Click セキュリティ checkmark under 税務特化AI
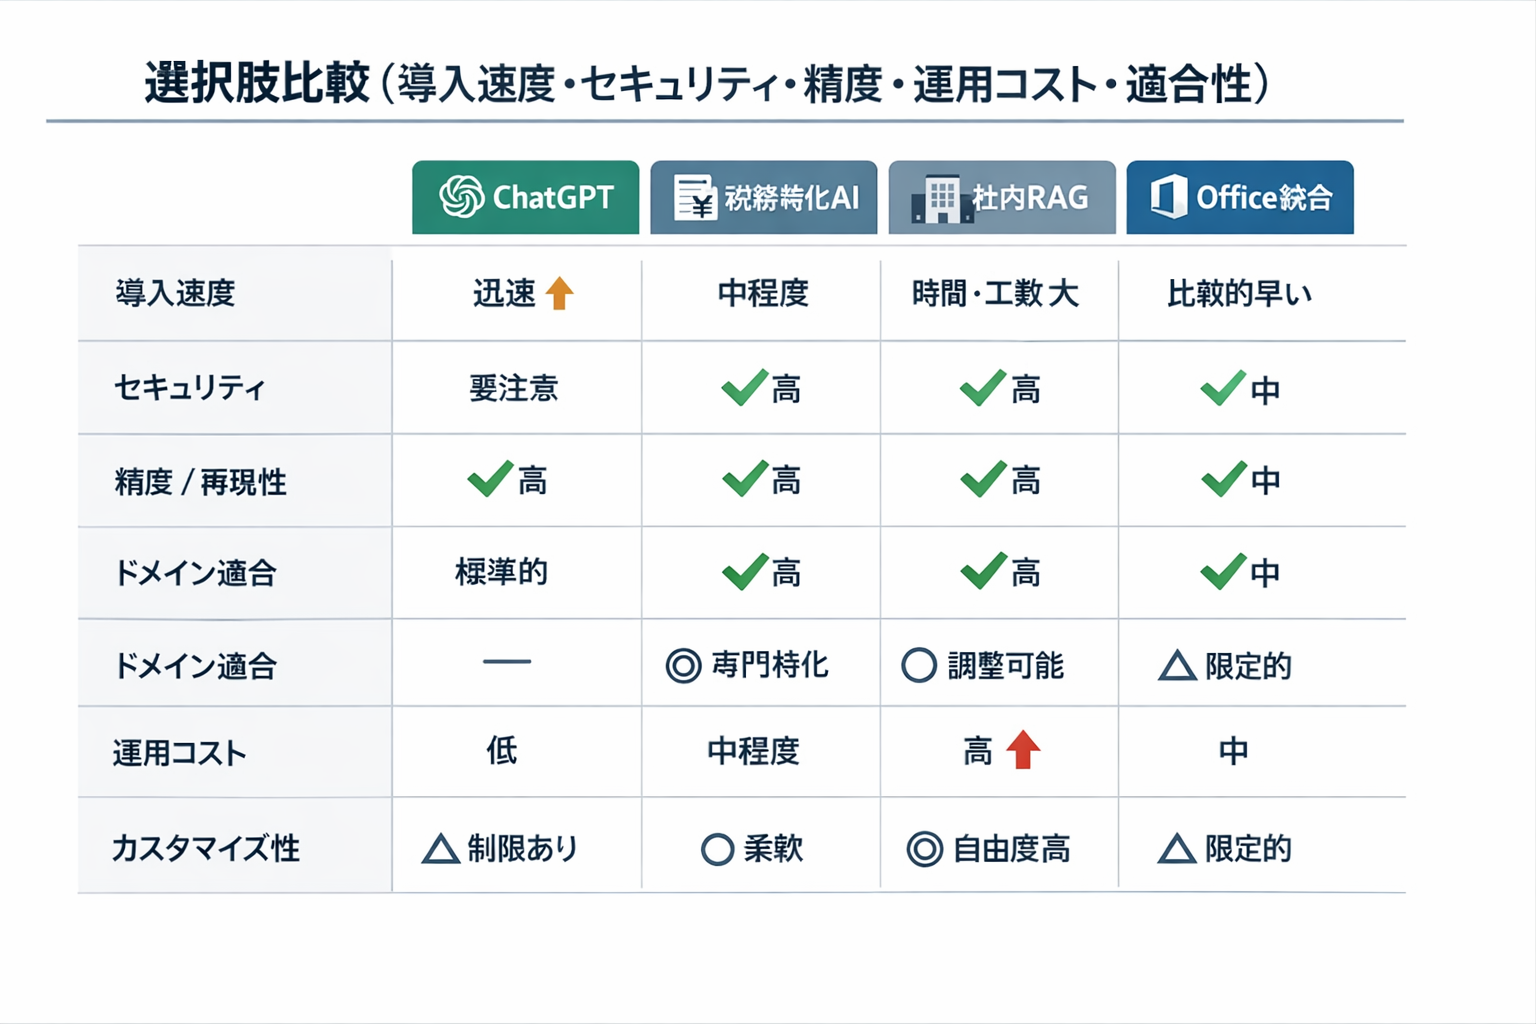1536x1024 pixels. click(x=745, y=387)
